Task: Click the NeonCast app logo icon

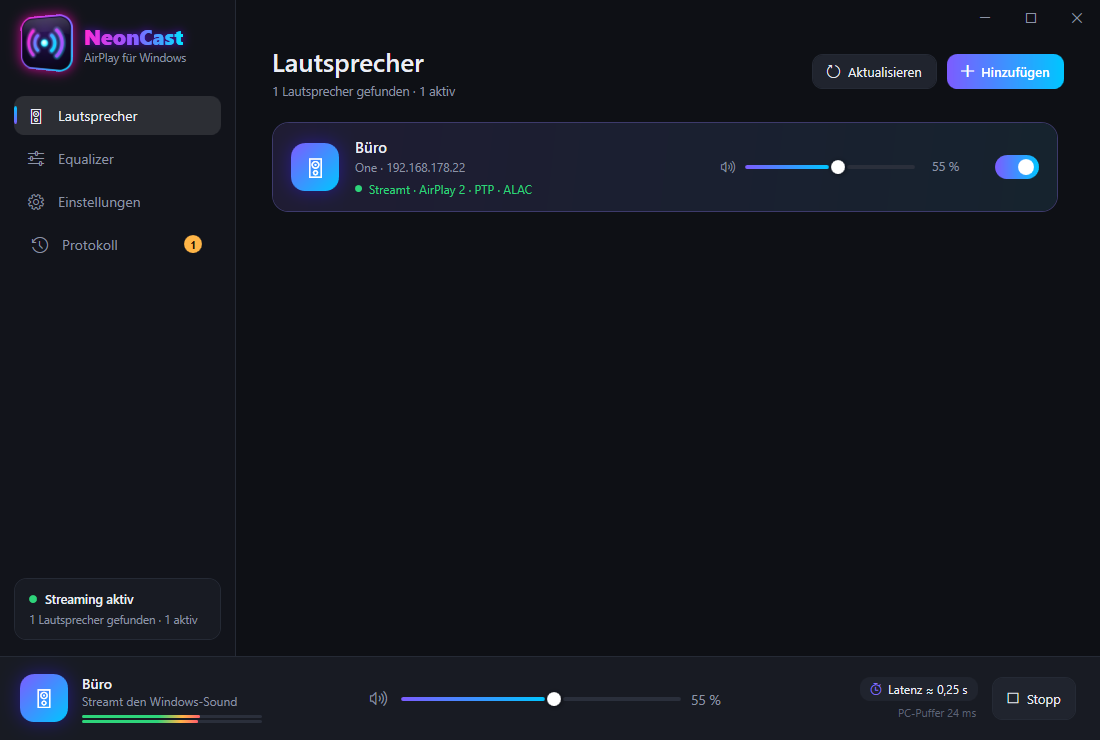Action: [x=46, y=43]
